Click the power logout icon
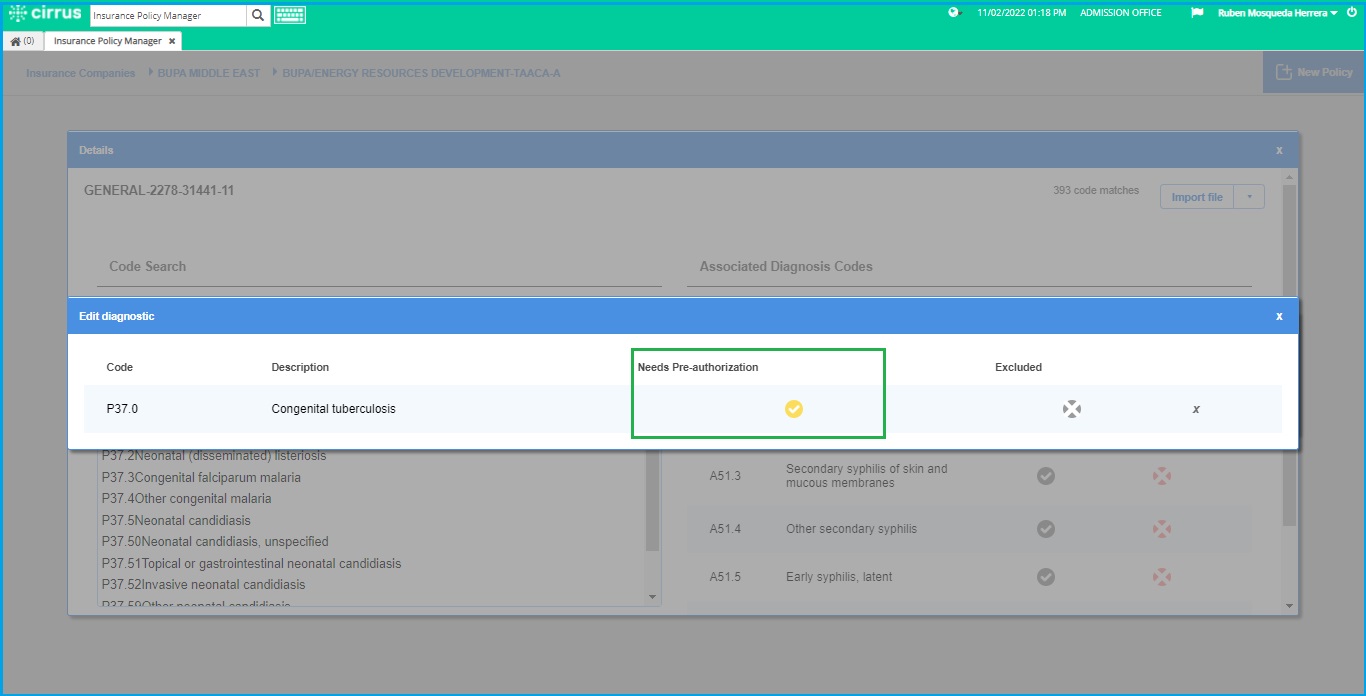The image size is (1366, 696). [x=1352, y=13]
